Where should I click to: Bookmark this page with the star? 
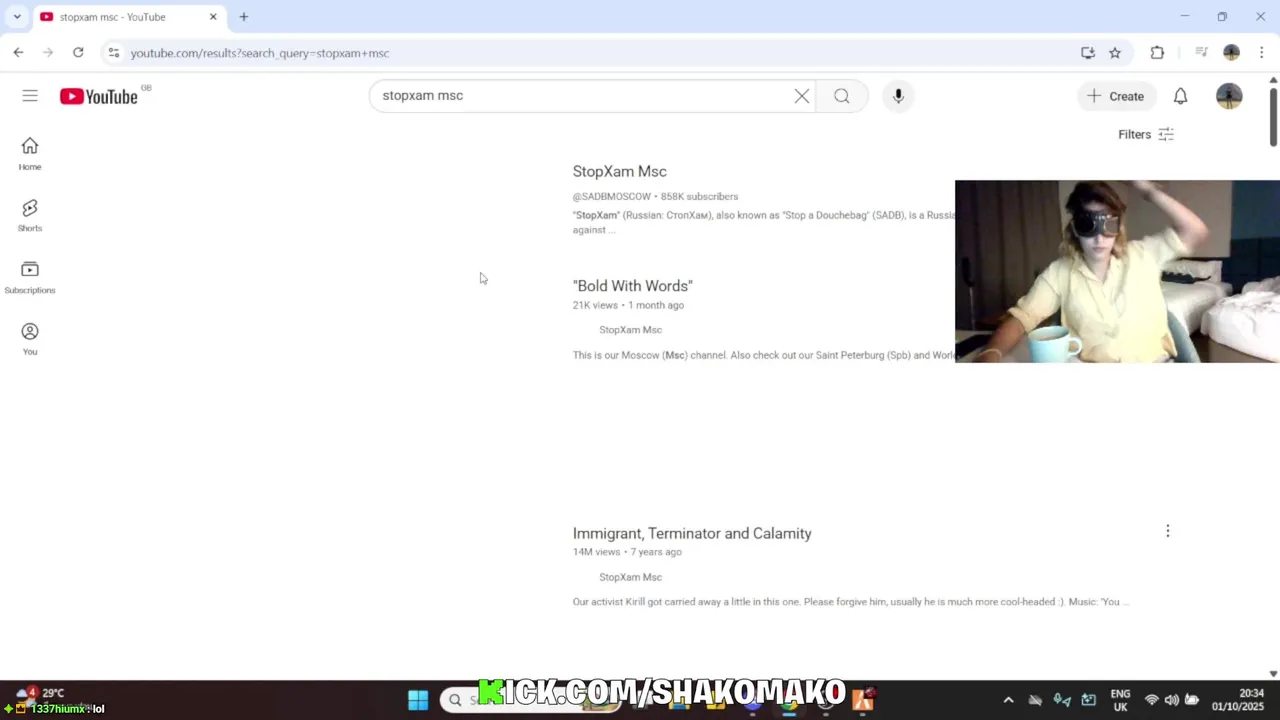coord(1115,53)
